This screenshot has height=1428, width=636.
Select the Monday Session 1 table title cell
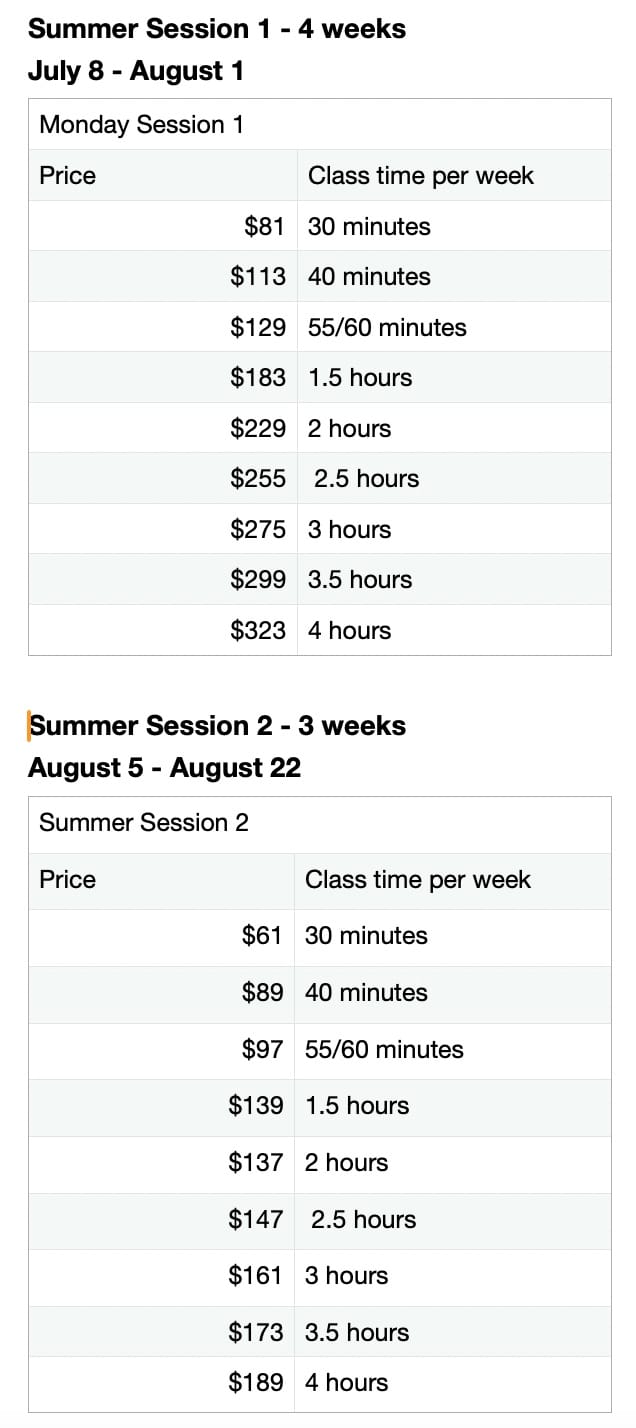click(320, 124)
